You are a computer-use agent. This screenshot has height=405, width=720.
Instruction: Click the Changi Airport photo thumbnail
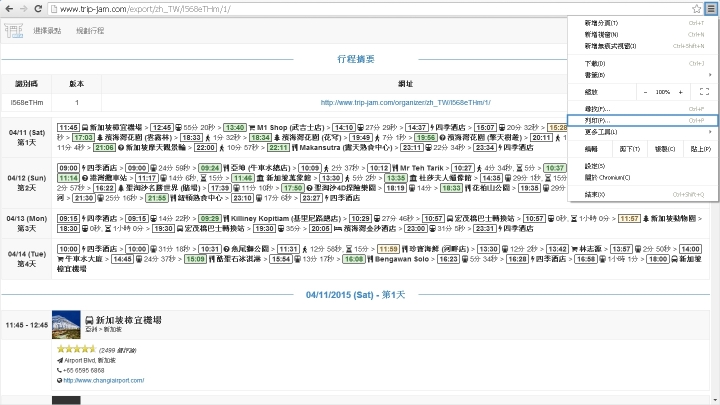[x=66, y=325]
